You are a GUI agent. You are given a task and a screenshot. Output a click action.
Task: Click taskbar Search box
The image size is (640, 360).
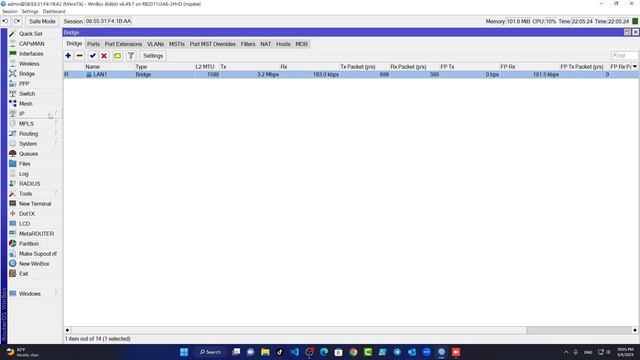click(210, 352)
